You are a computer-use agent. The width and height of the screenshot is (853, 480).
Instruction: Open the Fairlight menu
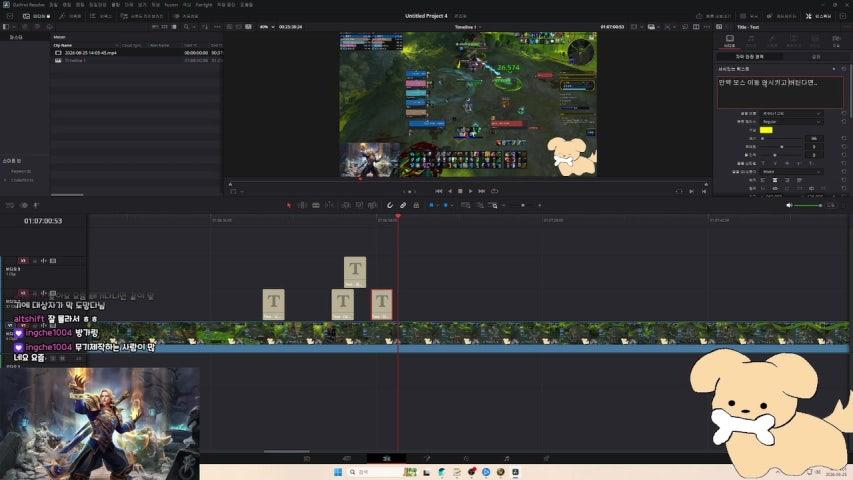tap(204, 4)
